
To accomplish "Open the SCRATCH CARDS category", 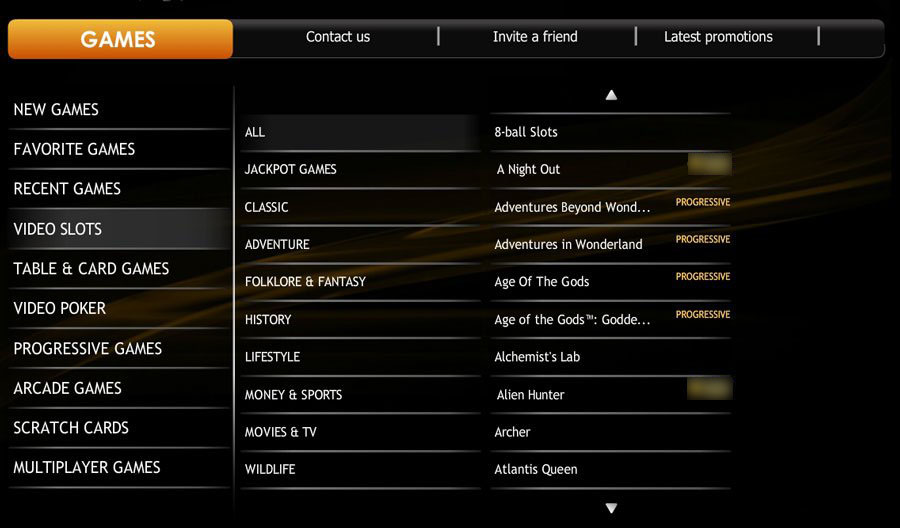I will (71, 428).
